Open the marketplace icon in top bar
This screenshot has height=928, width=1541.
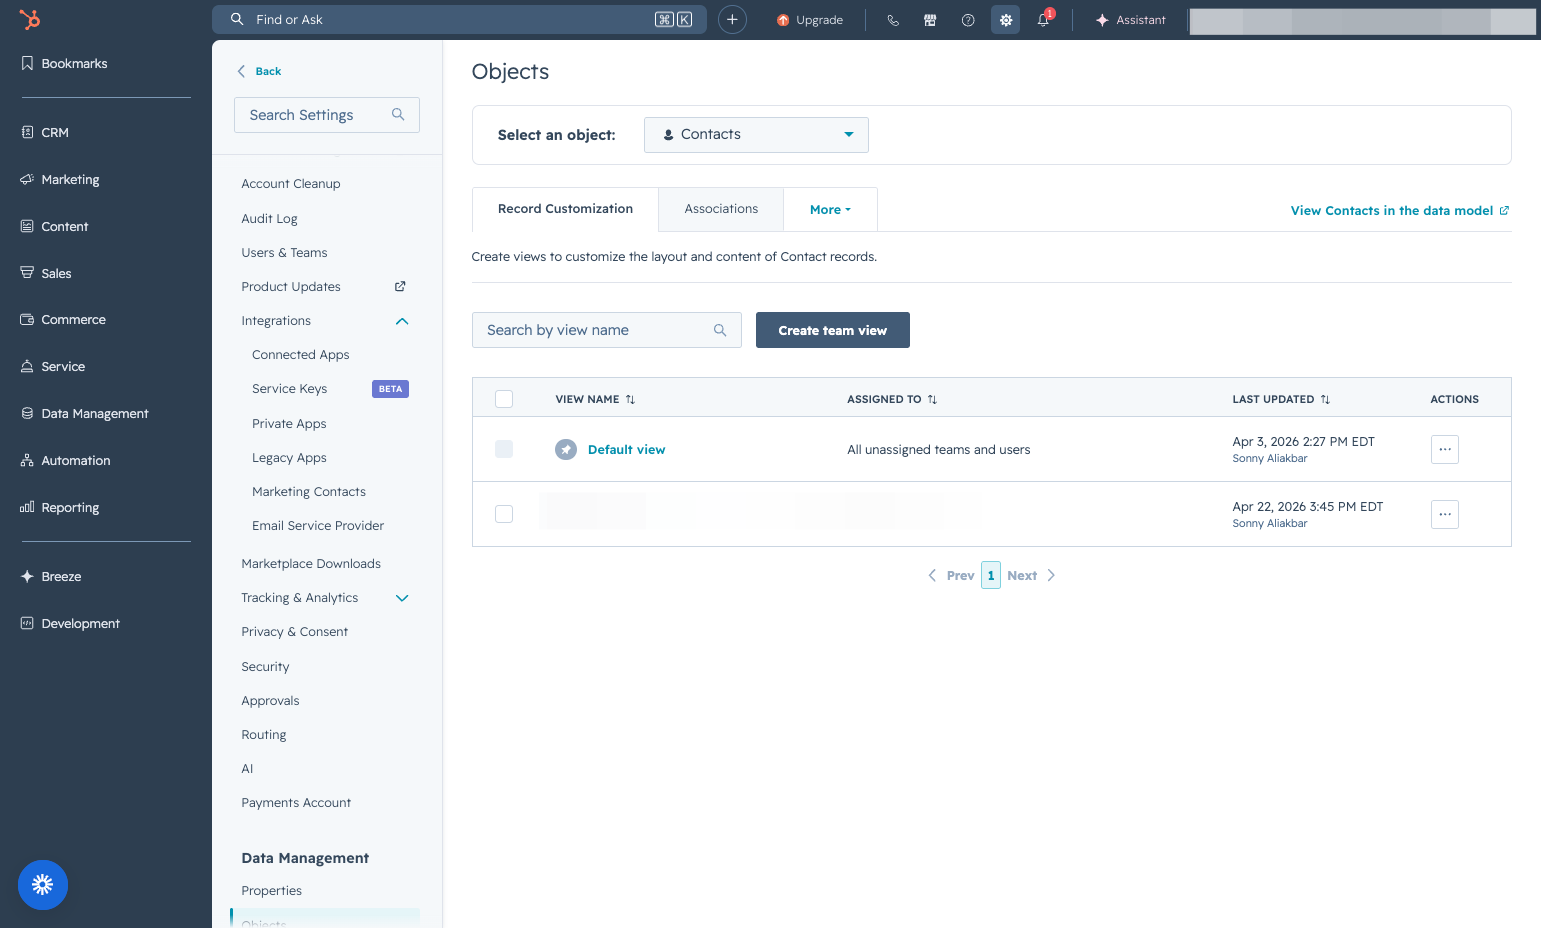(930, 20)
